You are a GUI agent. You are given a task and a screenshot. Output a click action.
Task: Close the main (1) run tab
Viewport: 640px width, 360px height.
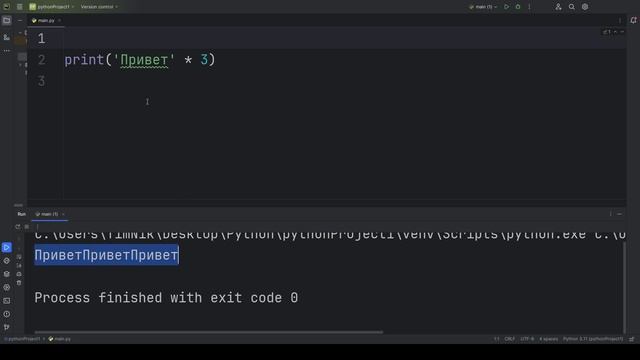(63, 214)
